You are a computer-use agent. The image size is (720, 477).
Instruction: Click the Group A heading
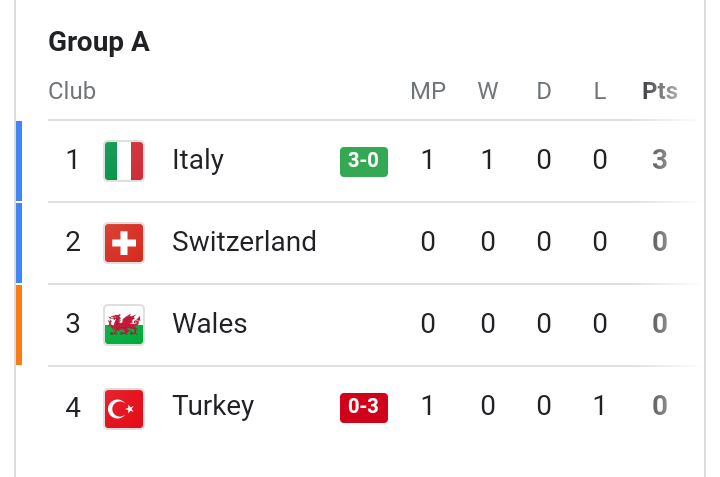coord(99,42)
